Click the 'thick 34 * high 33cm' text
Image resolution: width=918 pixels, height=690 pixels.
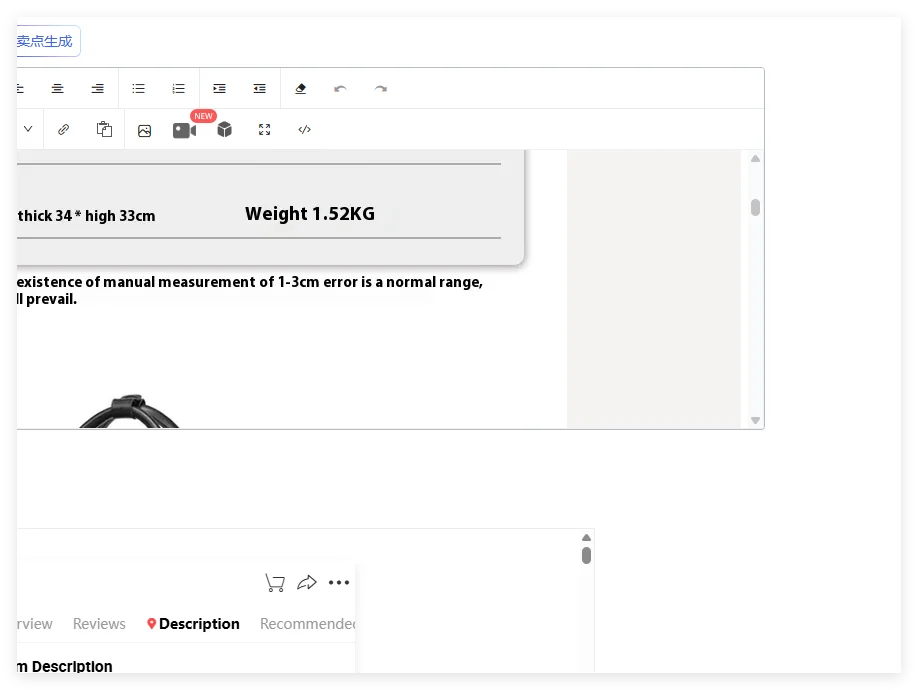tap(86, 216)
